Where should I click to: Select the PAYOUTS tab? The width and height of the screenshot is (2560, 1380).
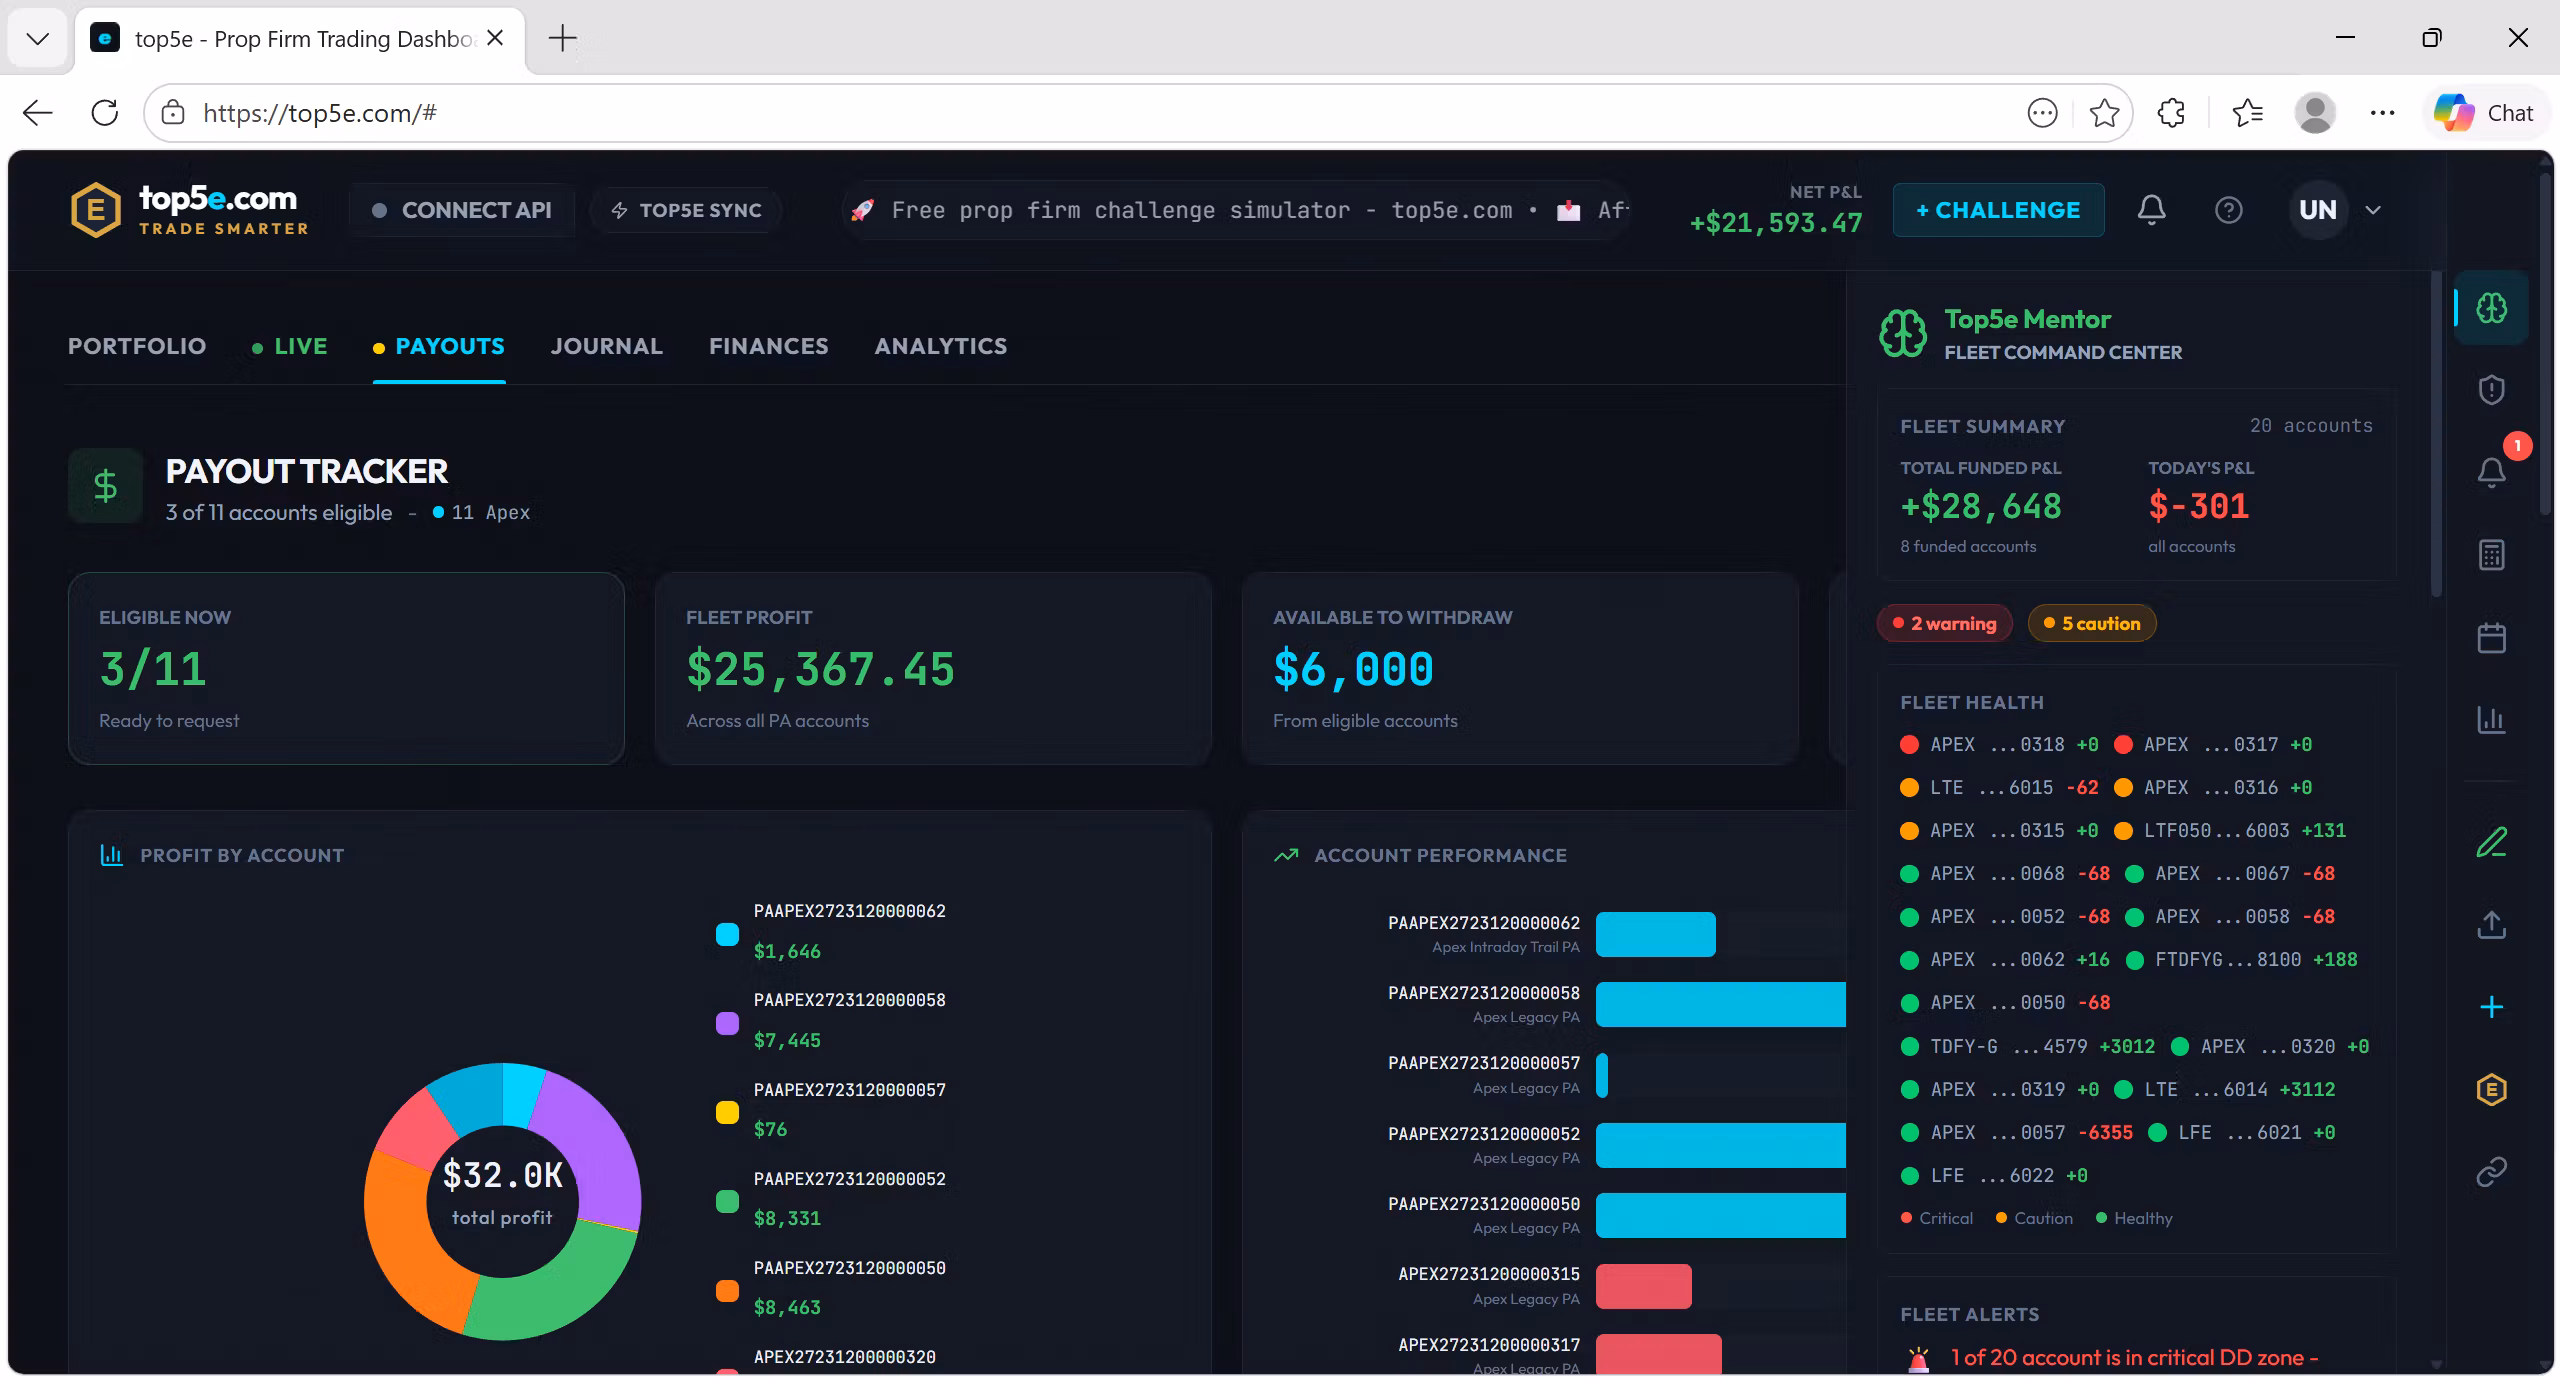point(439,346)
